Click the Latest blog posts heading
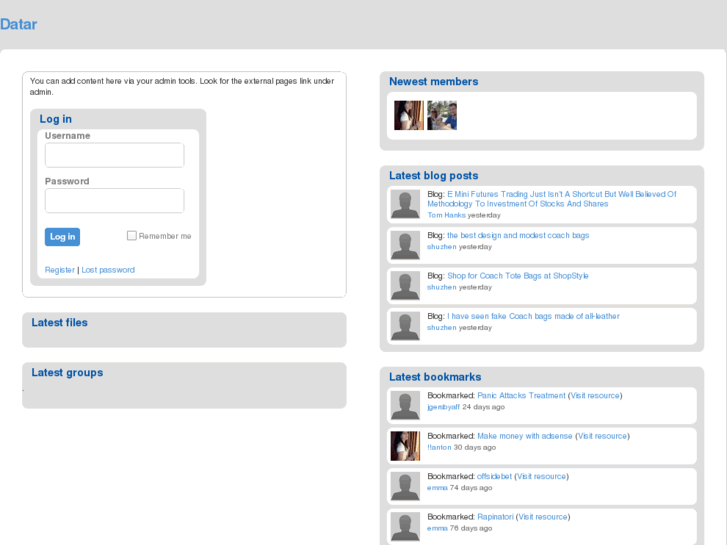The height and width of the screenshot is (545, 727). [434, 175]
